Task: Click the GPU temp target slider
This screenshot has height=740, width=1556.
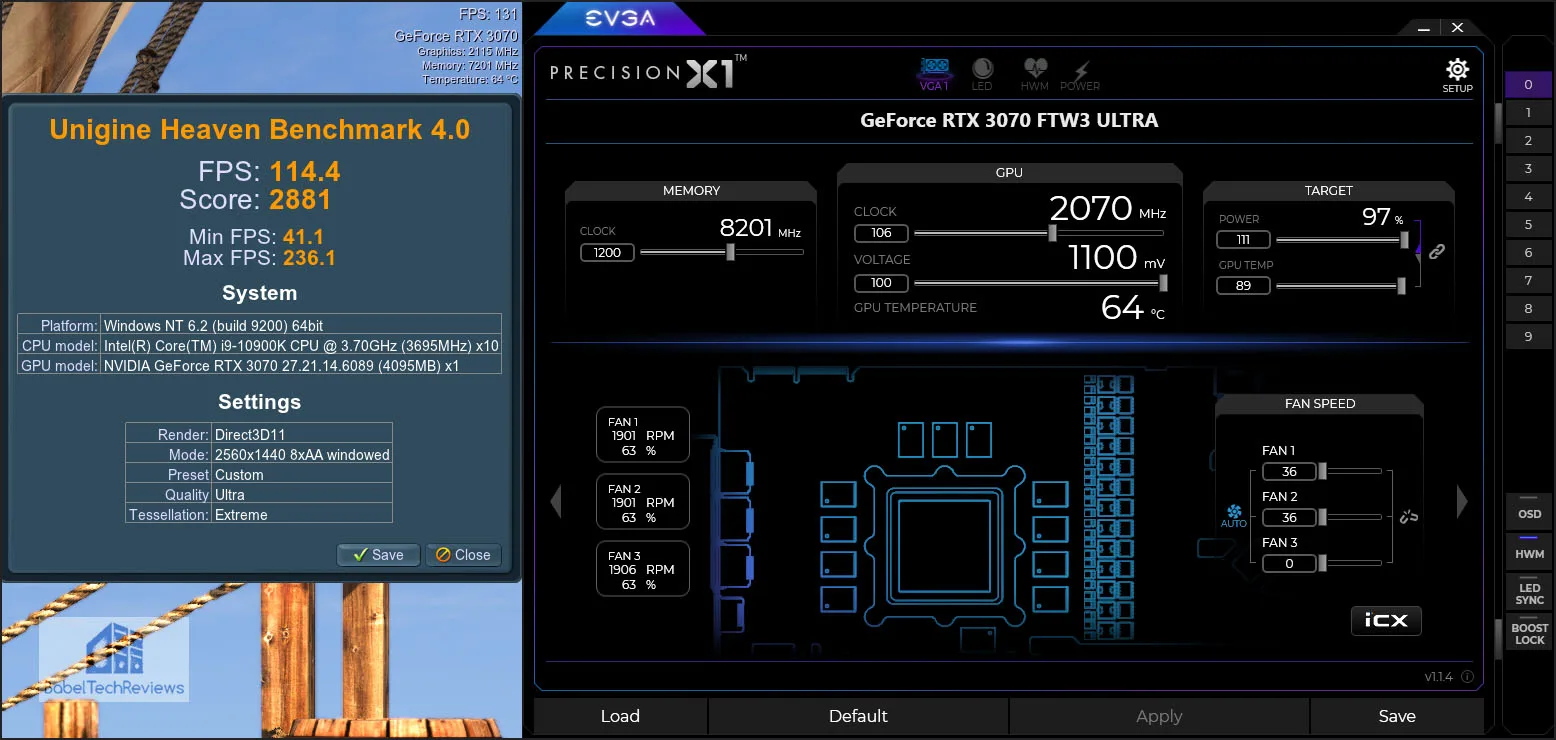Action: tap(1341, 286)
